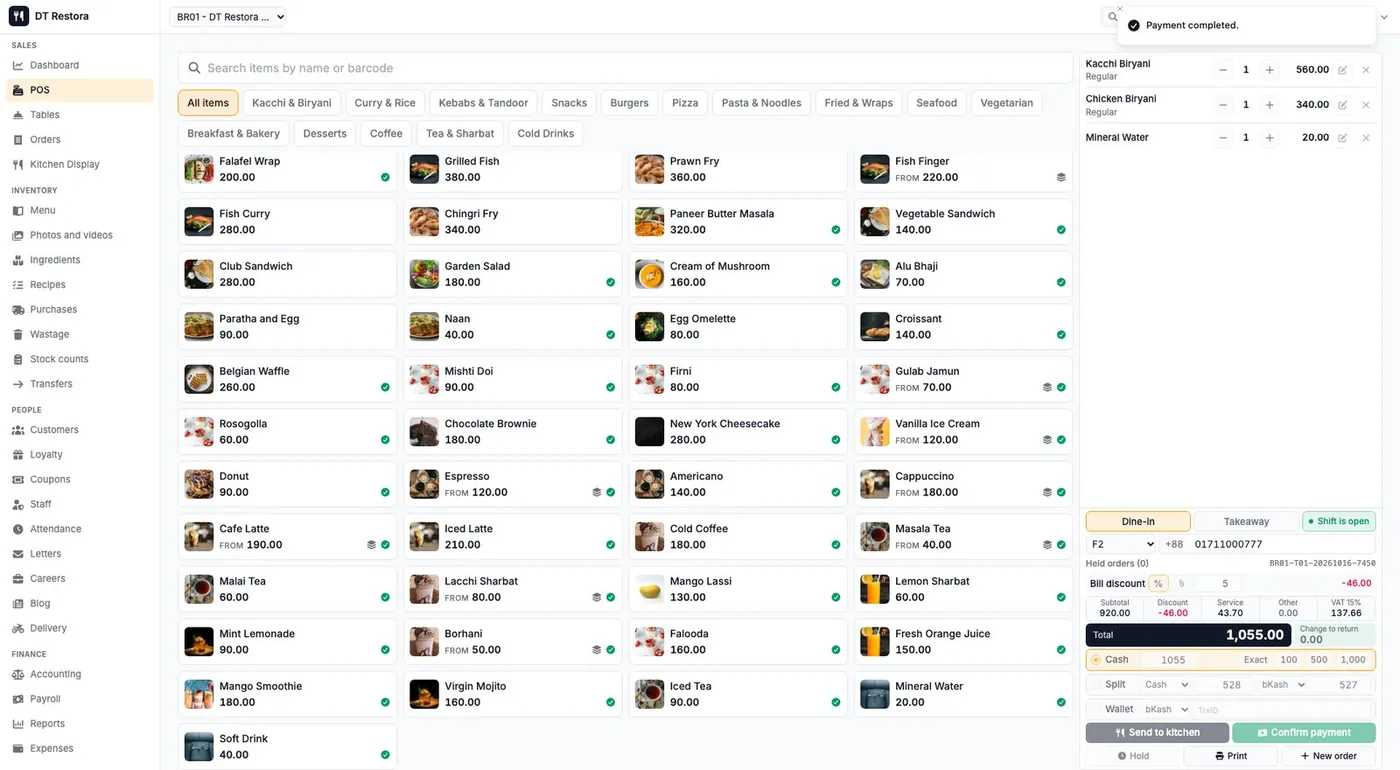Dismiss the Payment completed notification
This screenshot has width=1400, height=770.
(1120, 9)
